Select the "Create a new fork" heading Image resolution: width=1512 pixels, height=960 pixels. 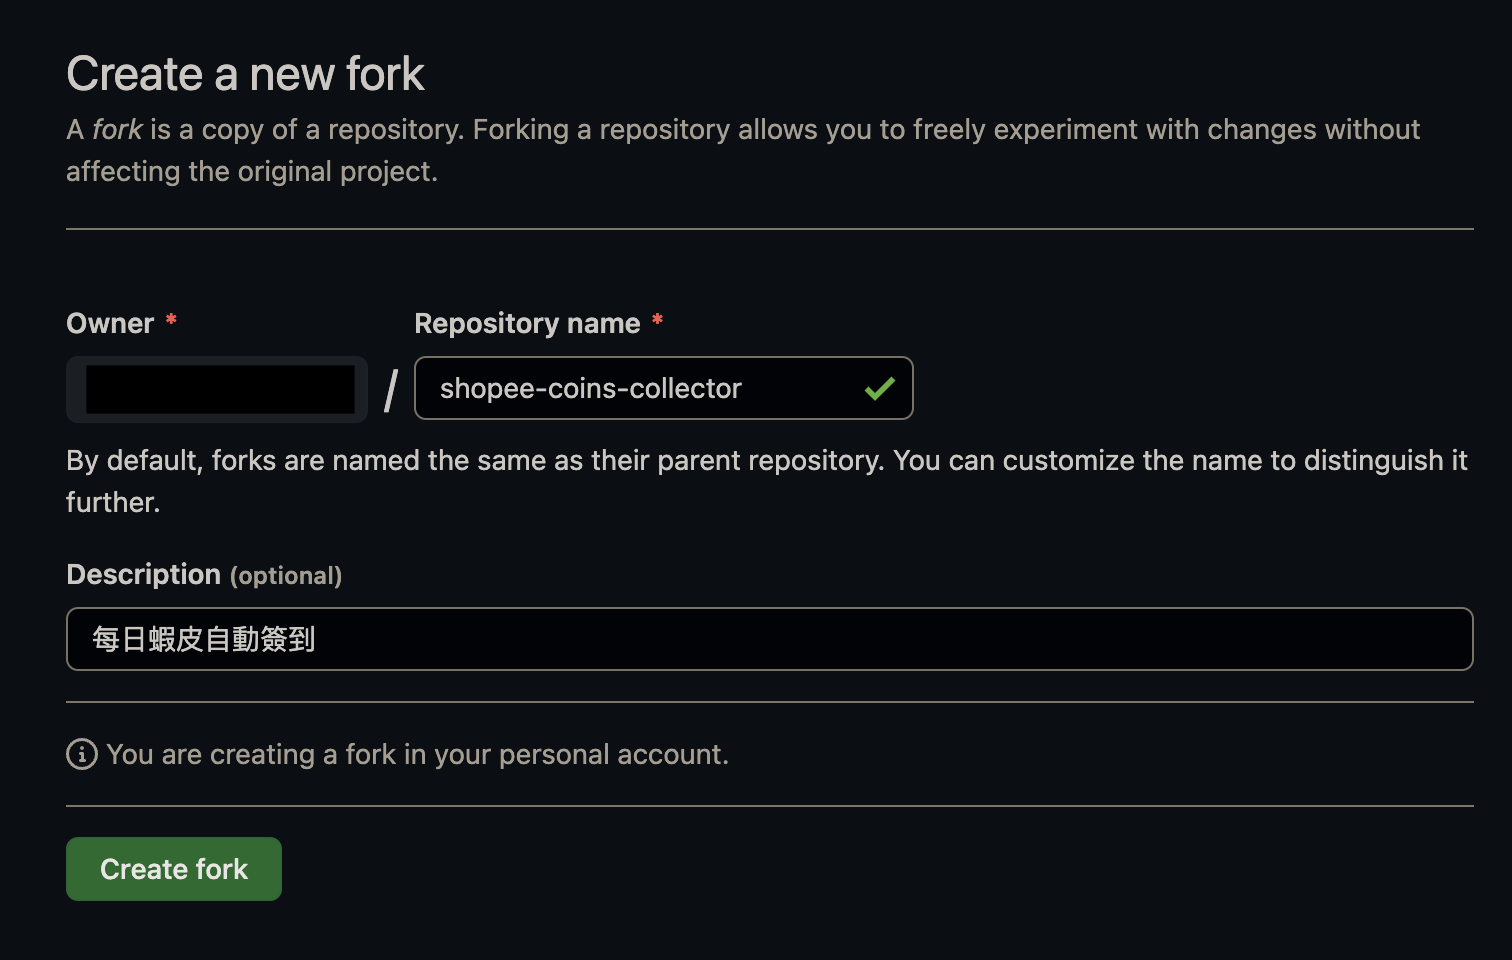coord(245,74)
